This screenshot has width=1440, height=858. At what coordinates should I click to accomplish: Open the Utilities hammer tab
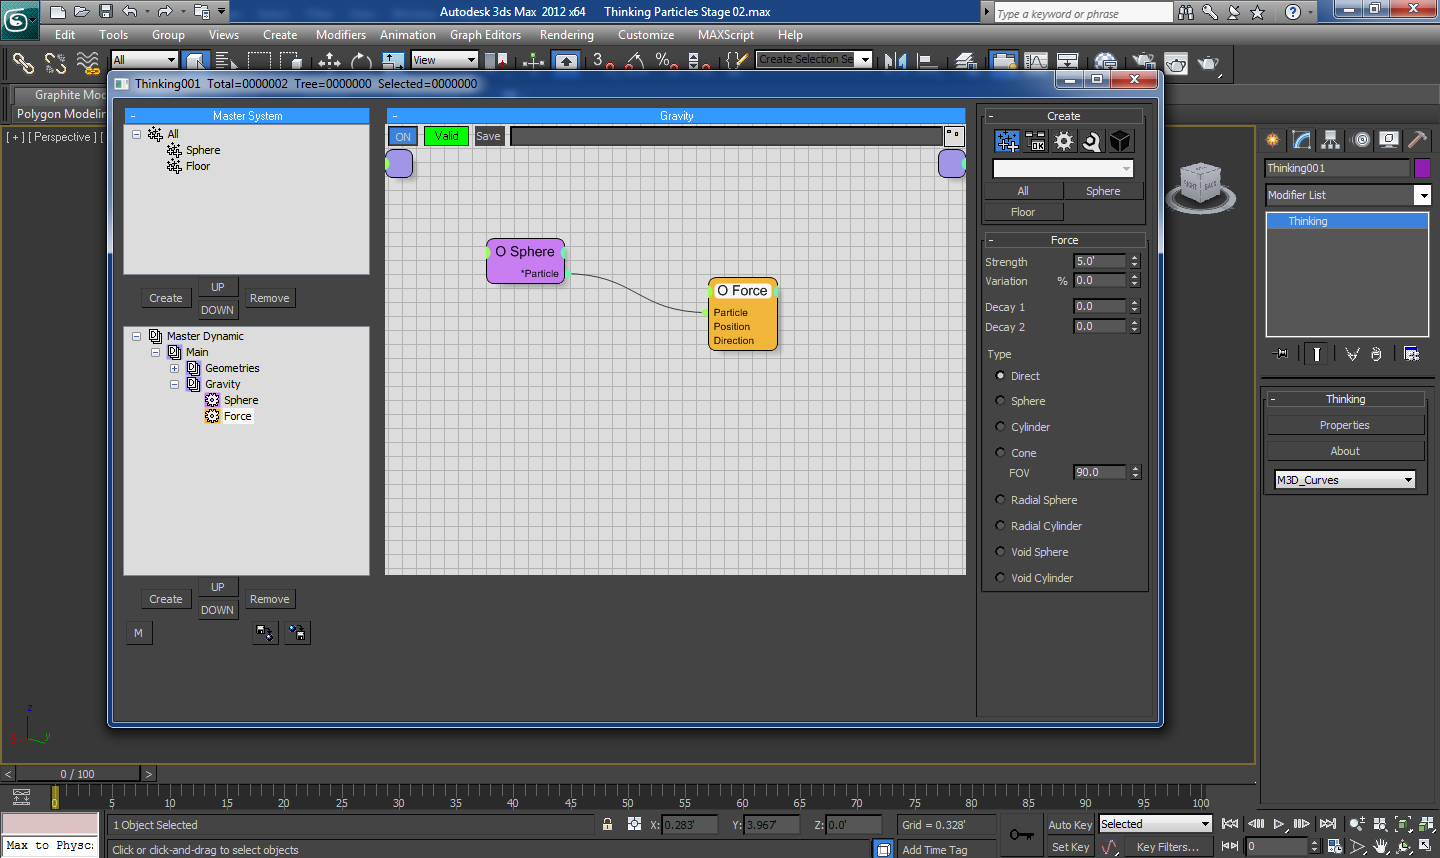1417,140
